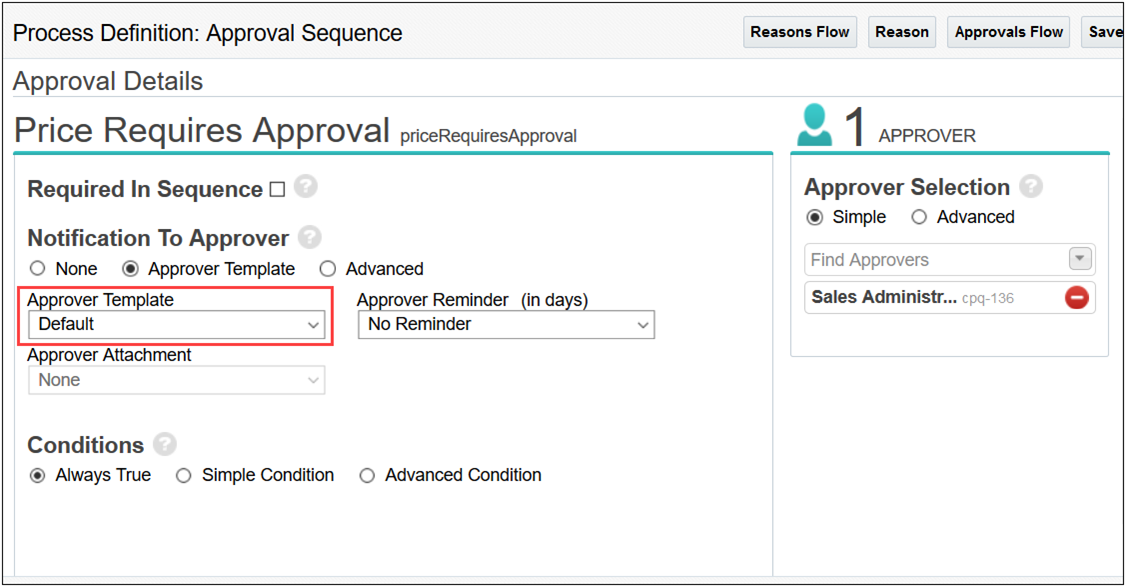Image resolution: width=1126 pixels, height=587 pixels.
Task: Open the Approver Template dropdown showing Default
Action: [x=176, y=324]
